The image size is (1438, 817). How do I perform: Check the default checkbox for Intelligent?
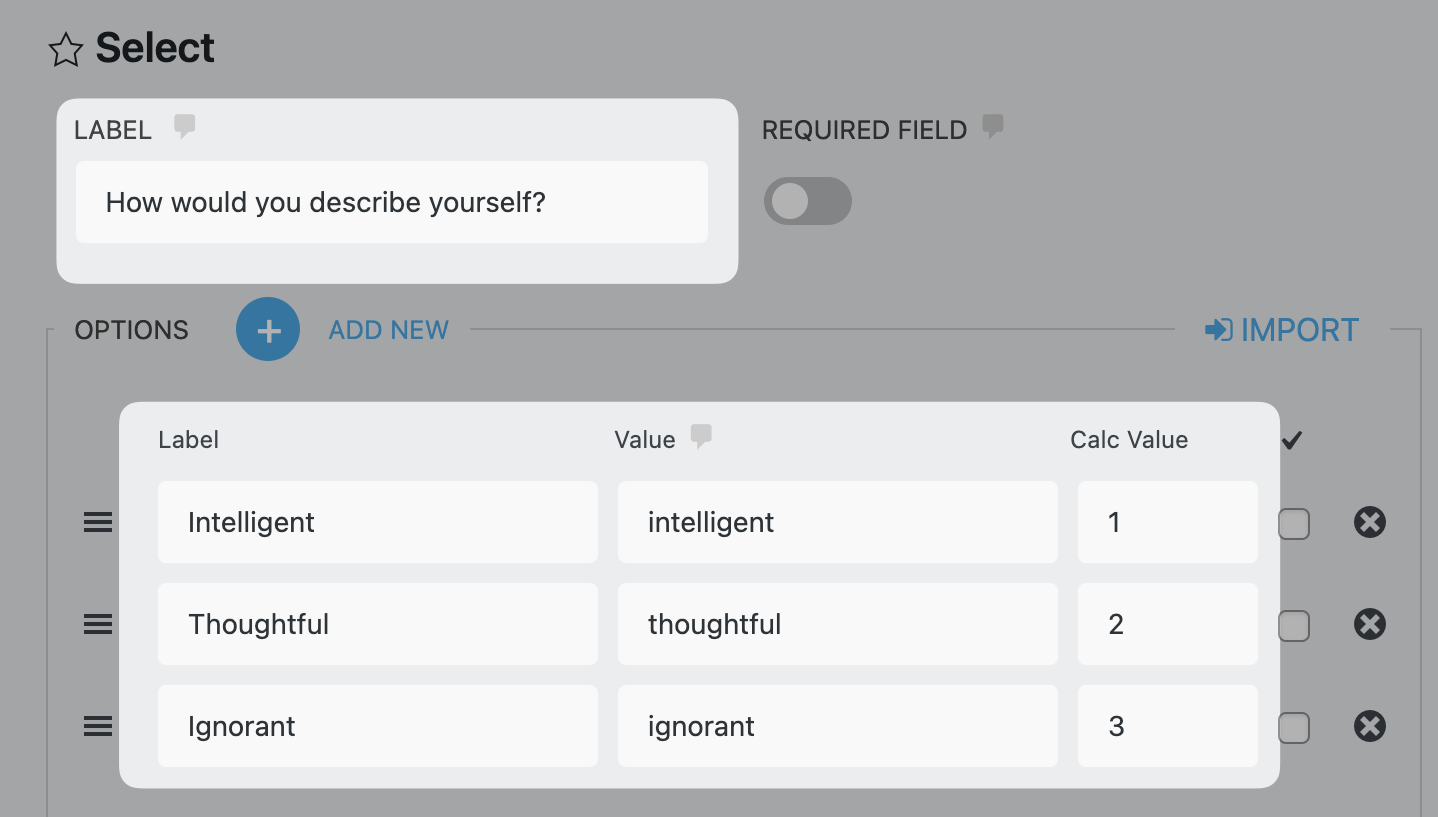[1294, 524]
